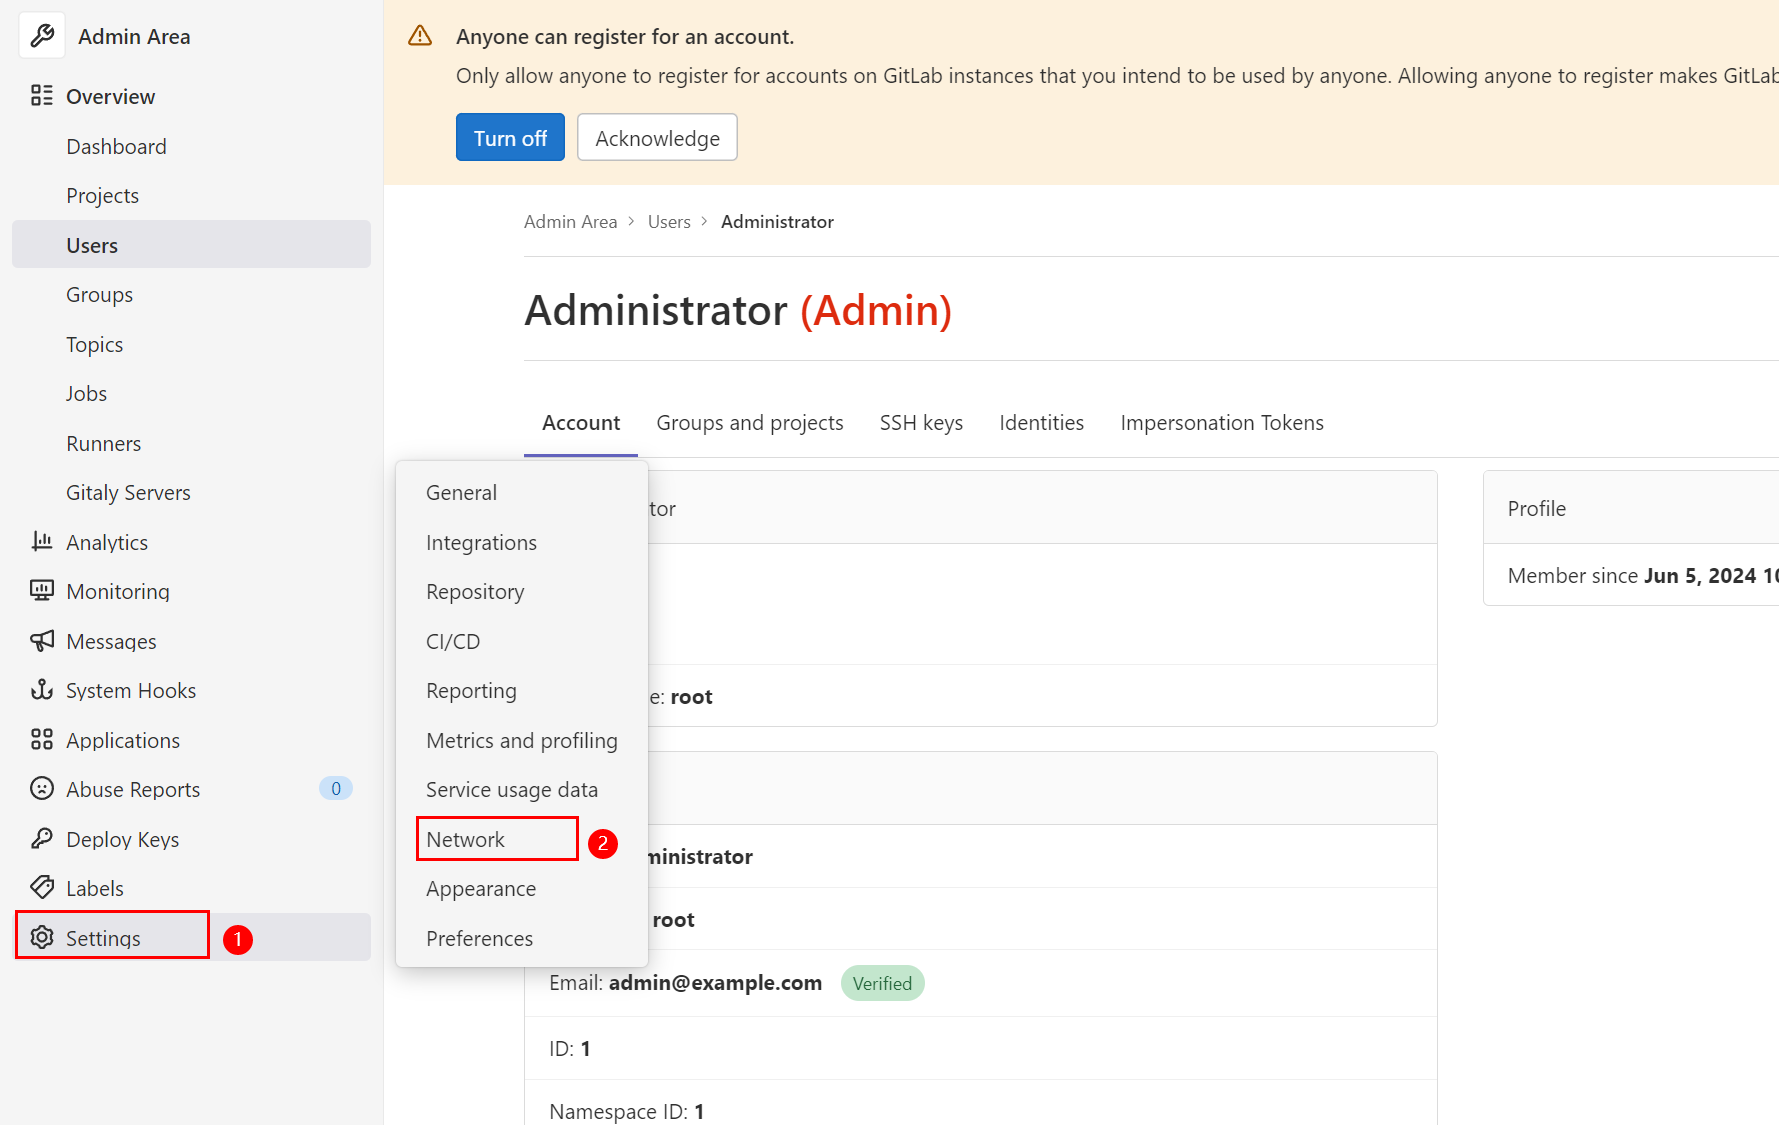Switch to the SSH keys tab
Screen dimensions: 1779x1125
coord(920,422)
